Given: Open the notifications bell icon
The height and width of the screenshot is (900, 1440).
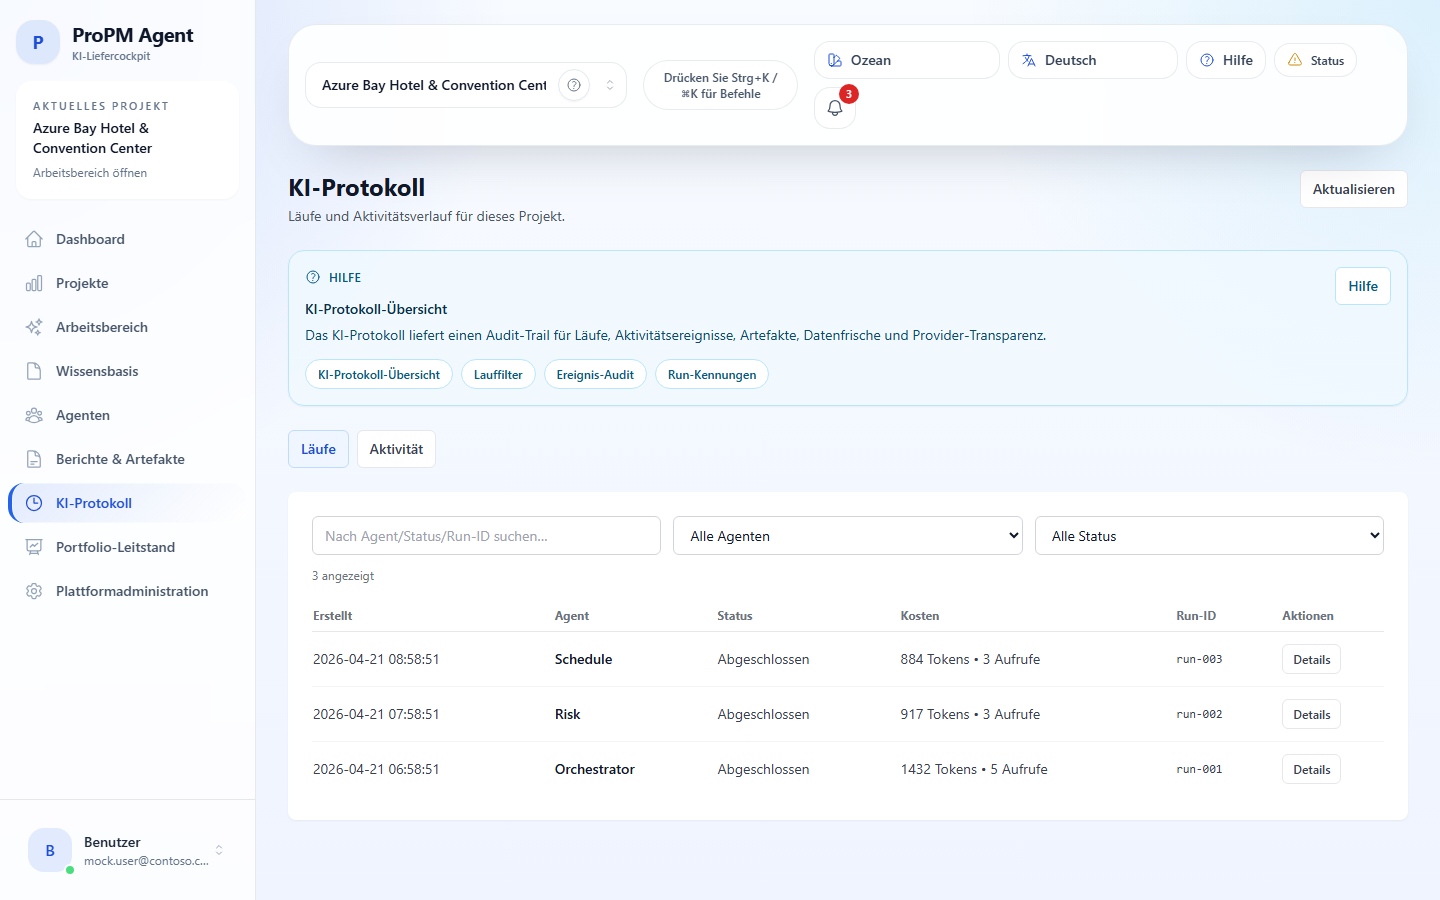Looking at the screenshot, I should pos(835,108).
